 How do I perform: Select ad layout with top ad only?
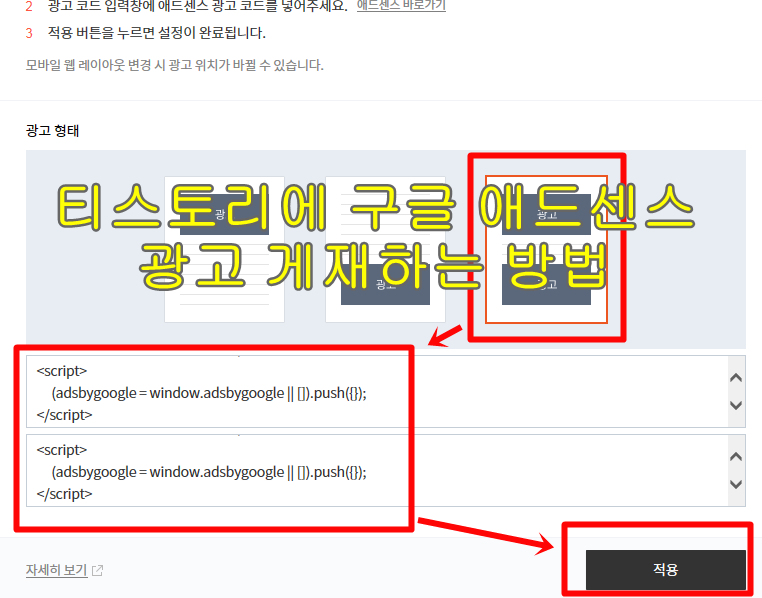(x=225, y=249)
